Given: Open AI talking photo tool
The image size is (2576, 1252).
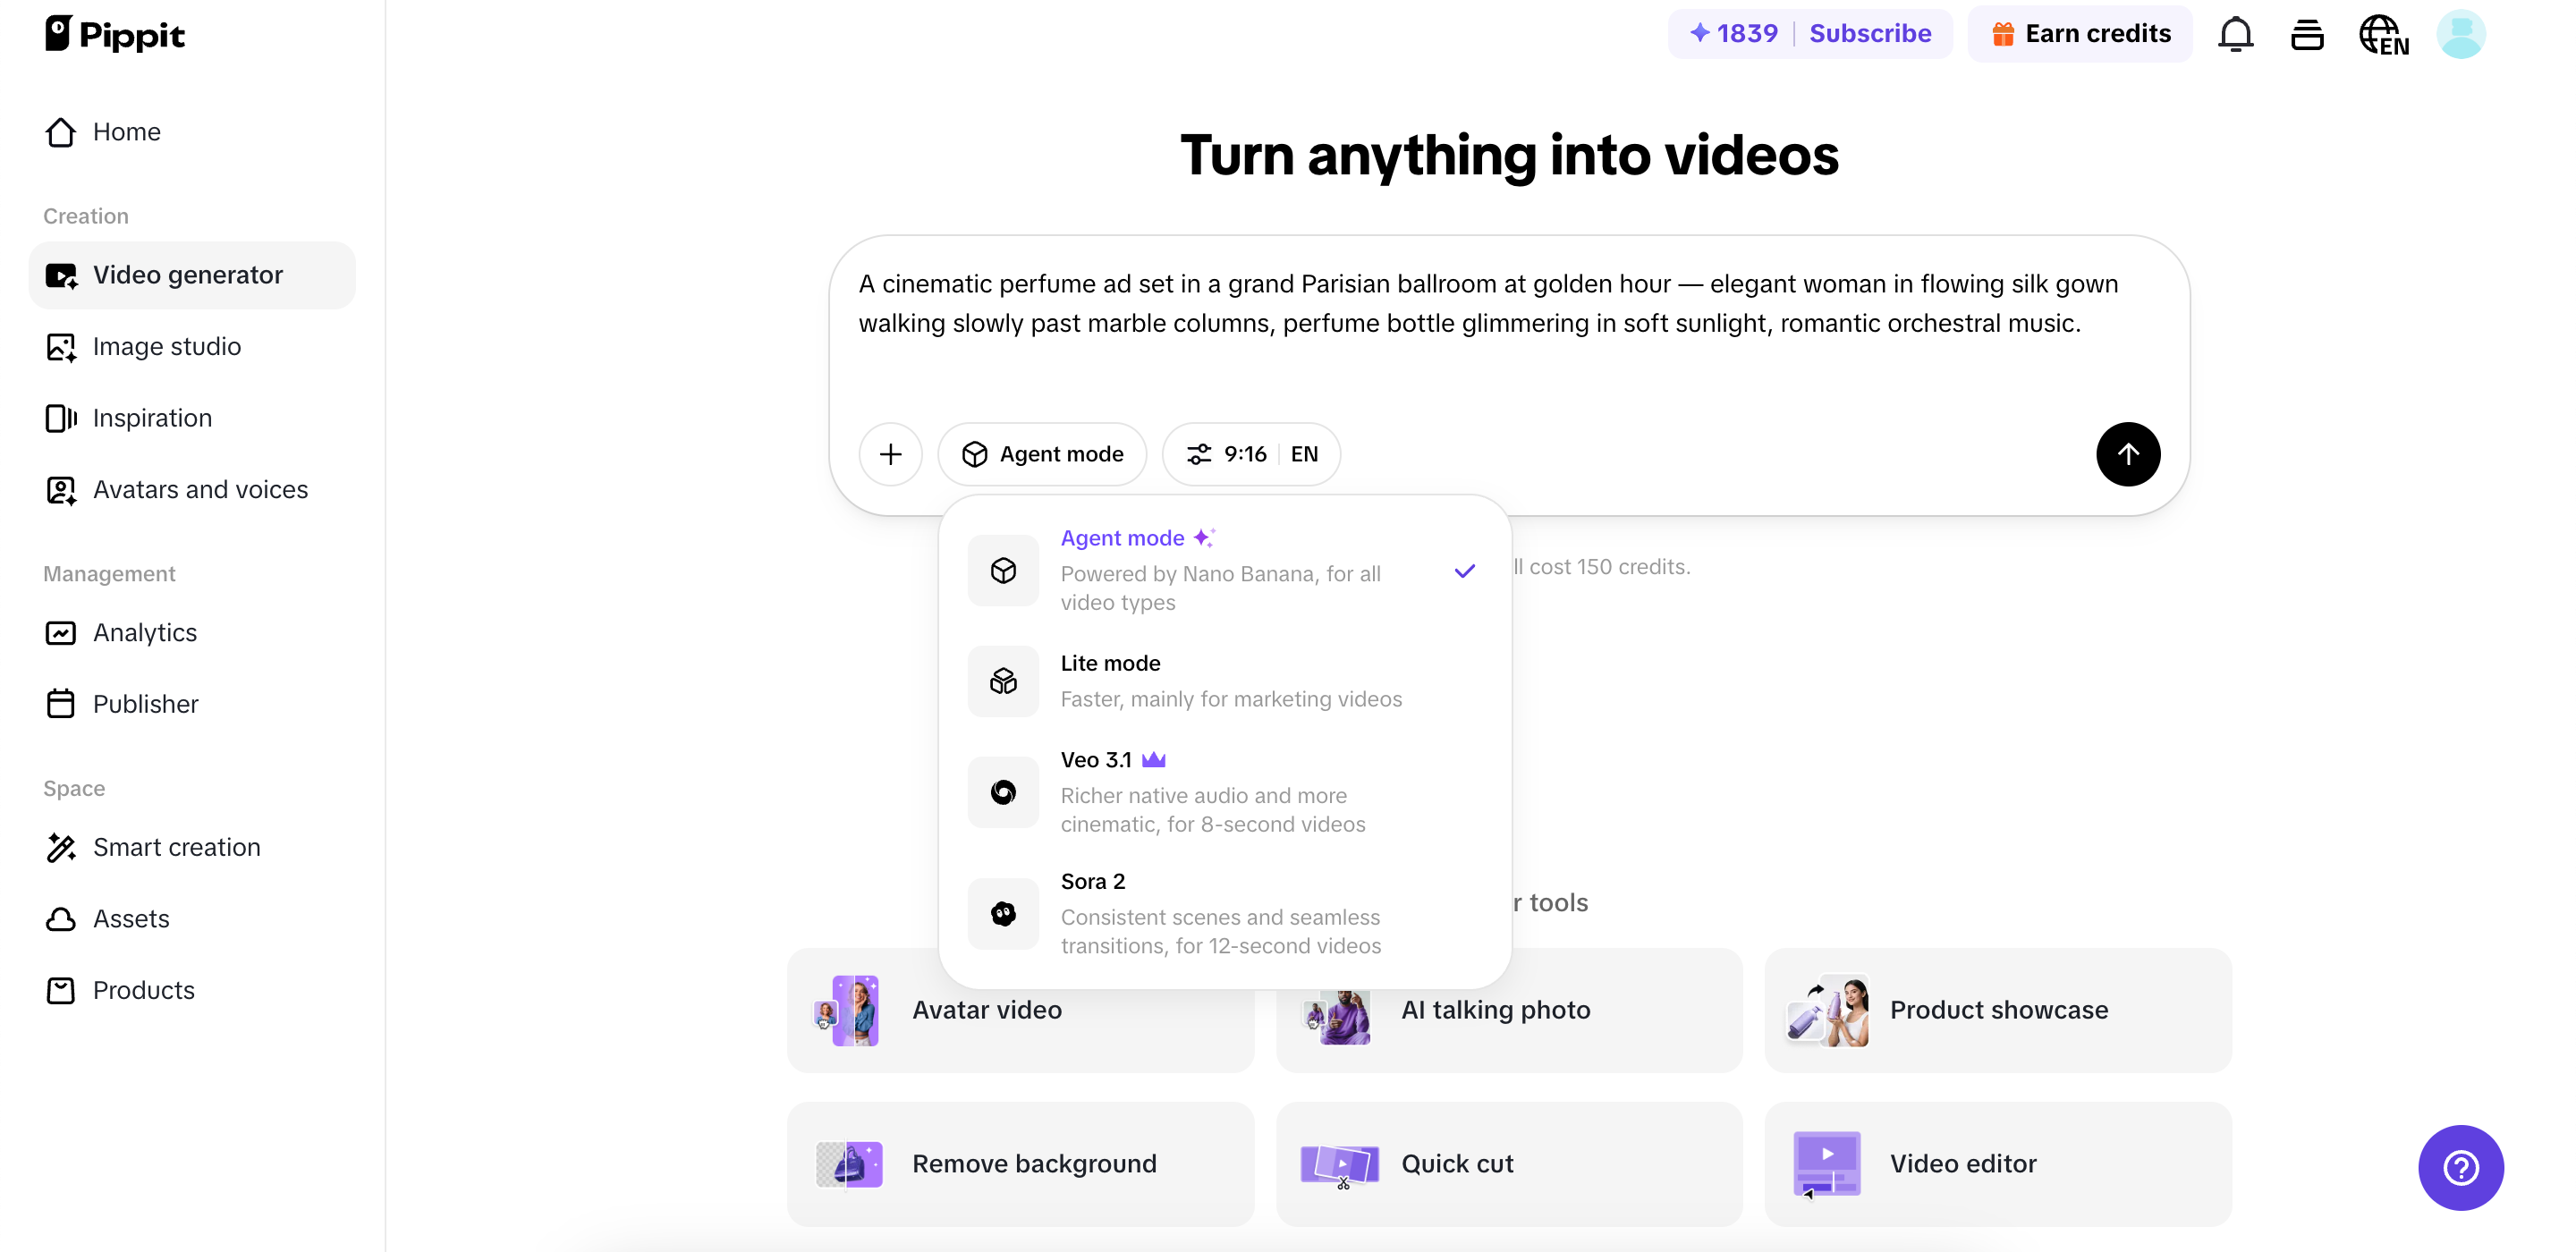Looking at the screenshot, I should click(x=1509, y=1010).
